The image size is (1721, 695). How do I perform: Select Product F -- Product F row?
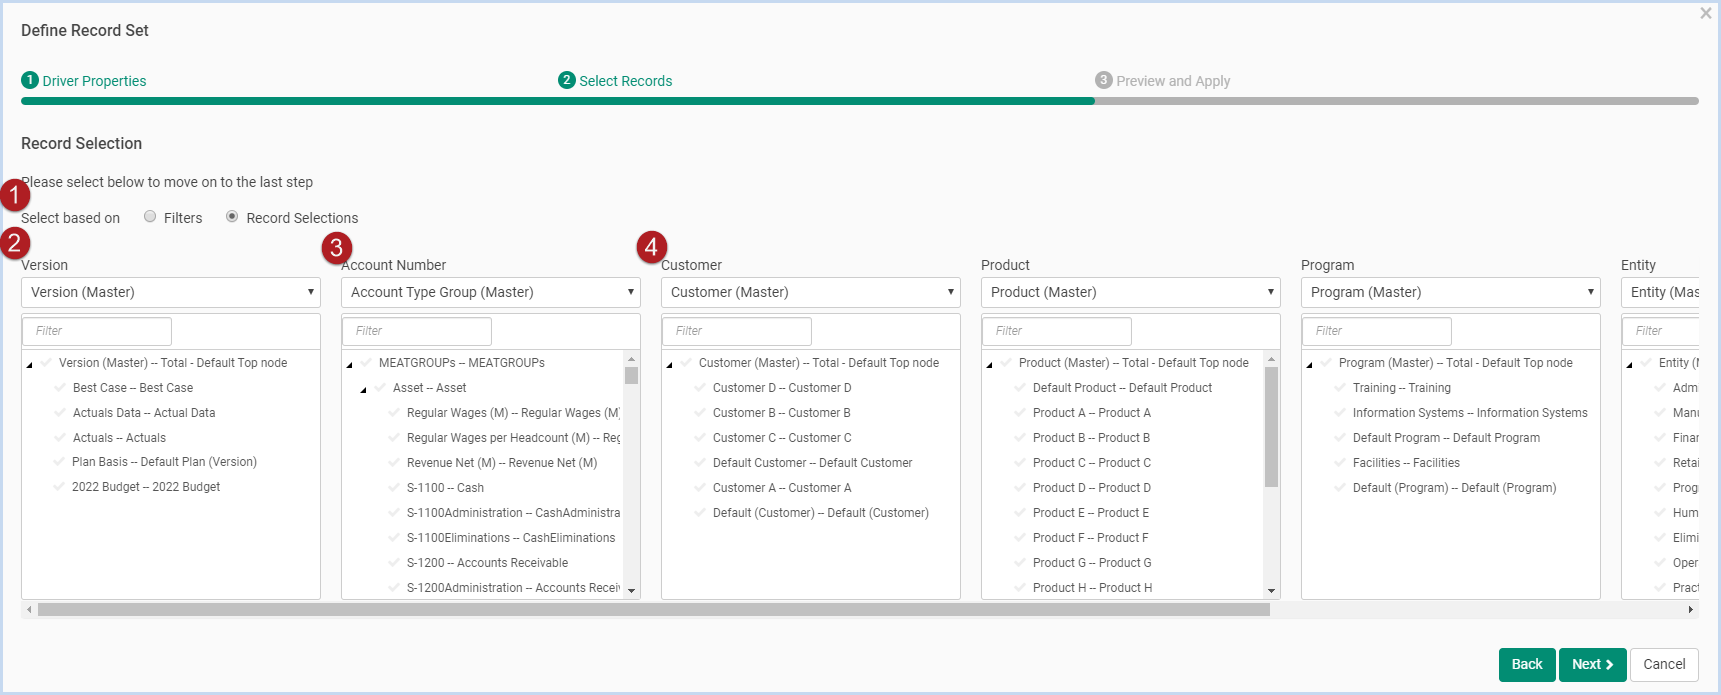(1090, 537)
